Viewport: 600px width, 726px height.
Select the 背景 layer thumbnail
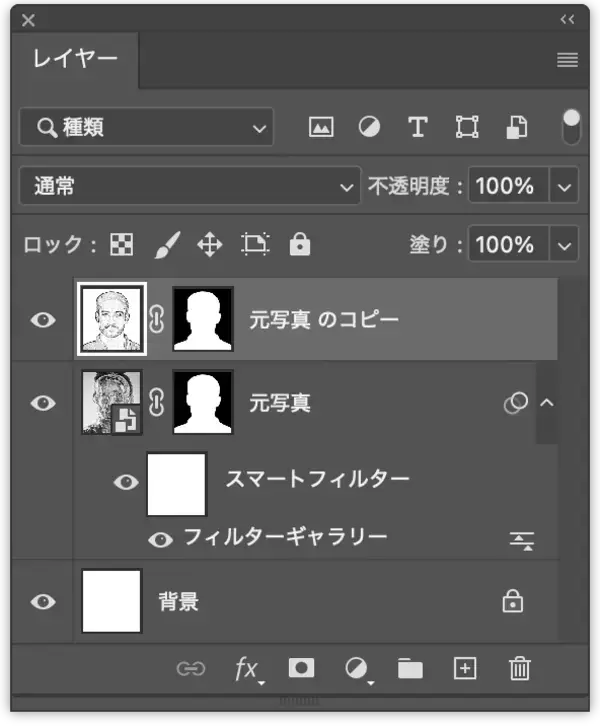click(112, 601)
